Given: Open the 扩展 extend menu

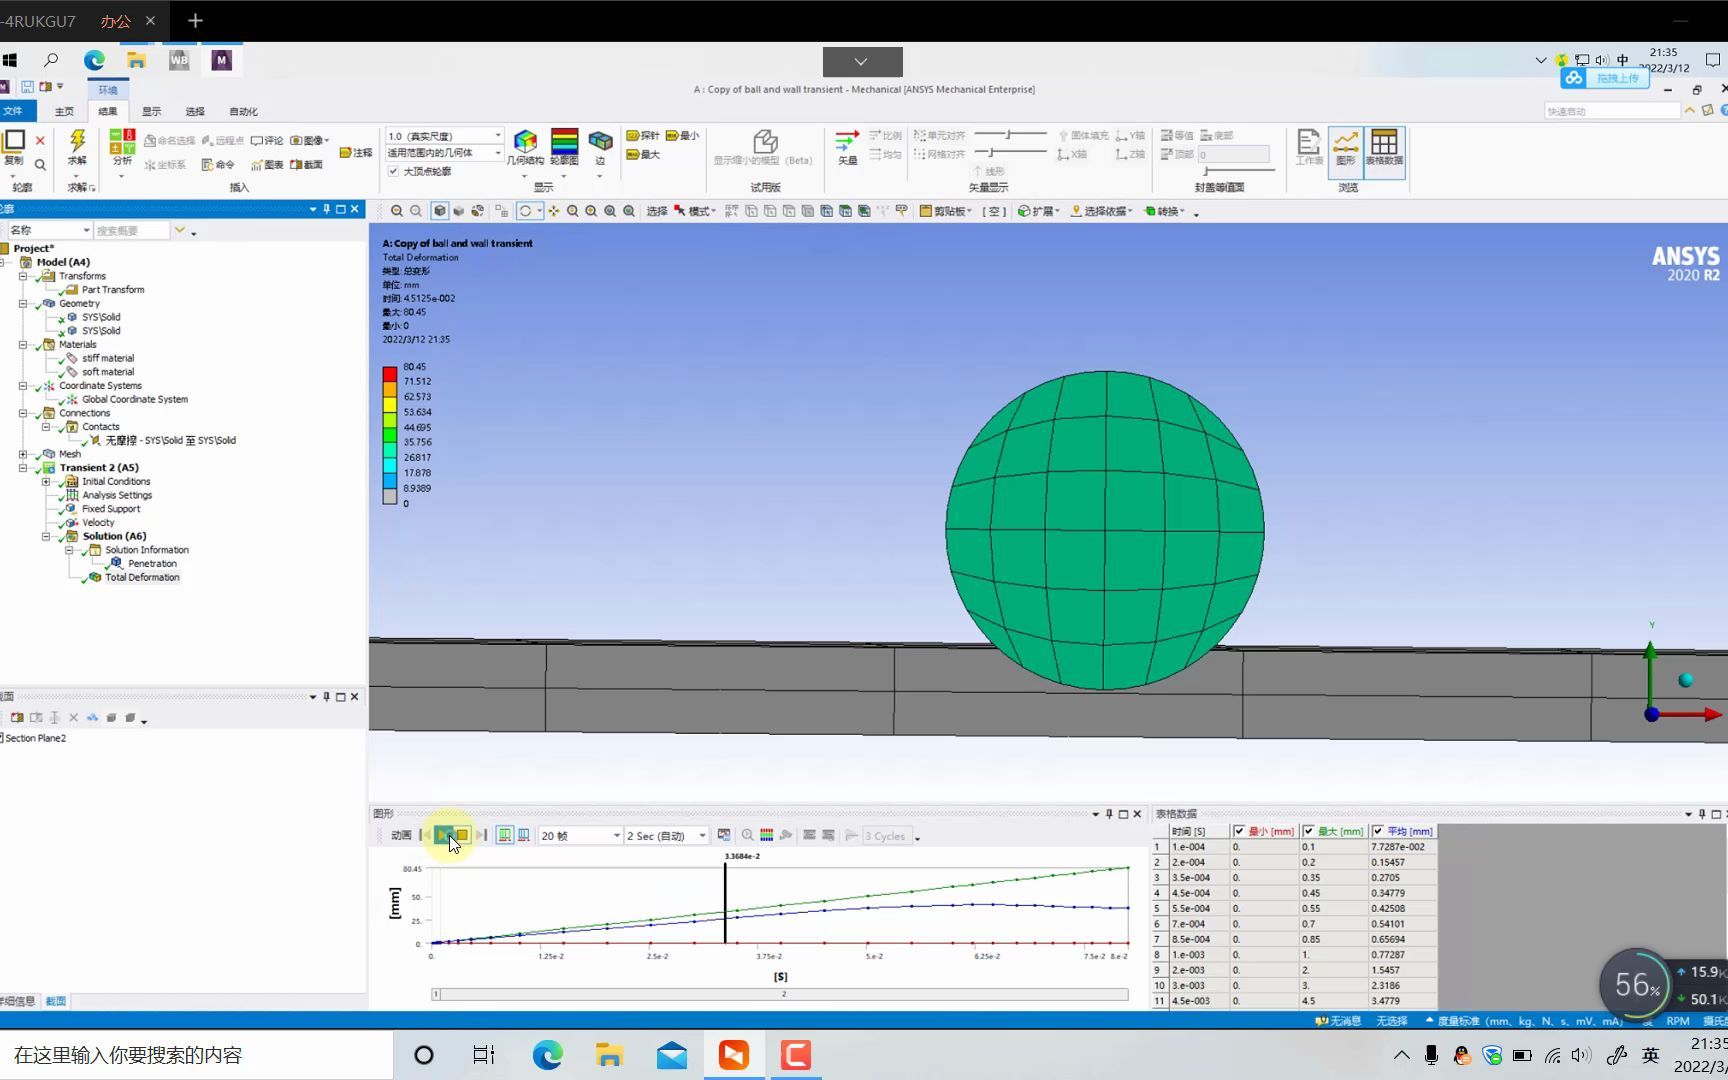Looking at the screenshot, I should (x=1039, y=211).
